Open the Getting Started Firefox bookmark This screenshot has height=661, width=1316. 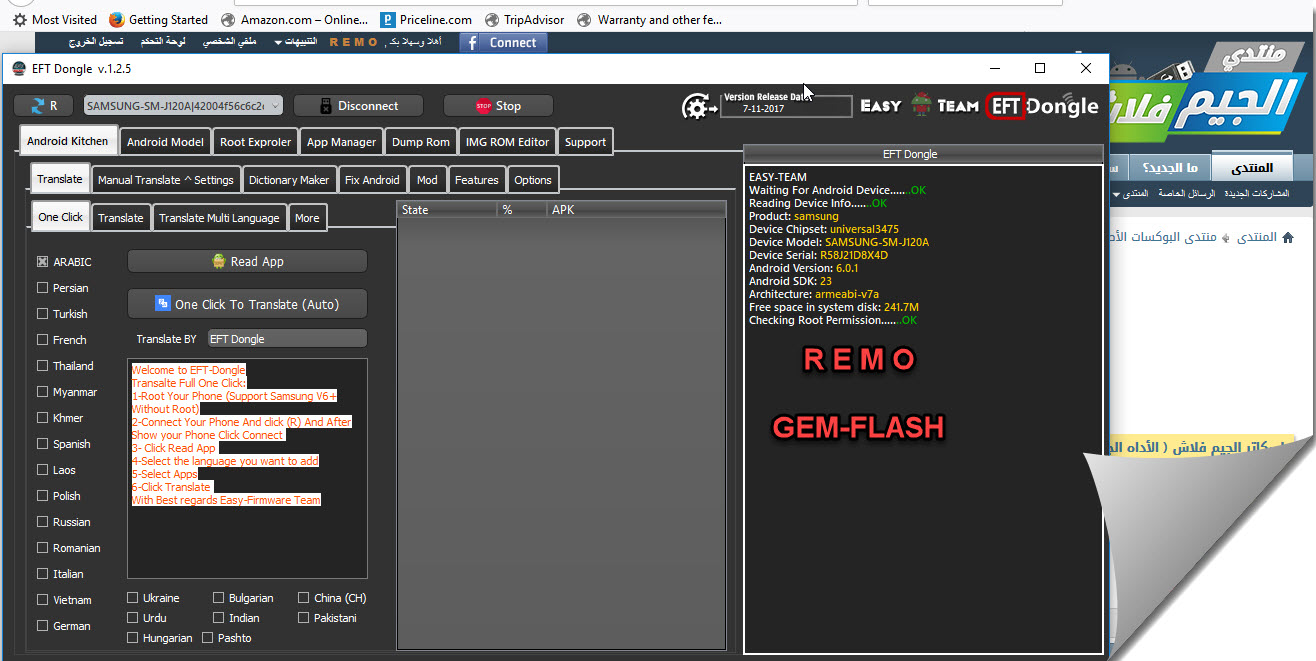pyautogui.click(x=158, y=19)
